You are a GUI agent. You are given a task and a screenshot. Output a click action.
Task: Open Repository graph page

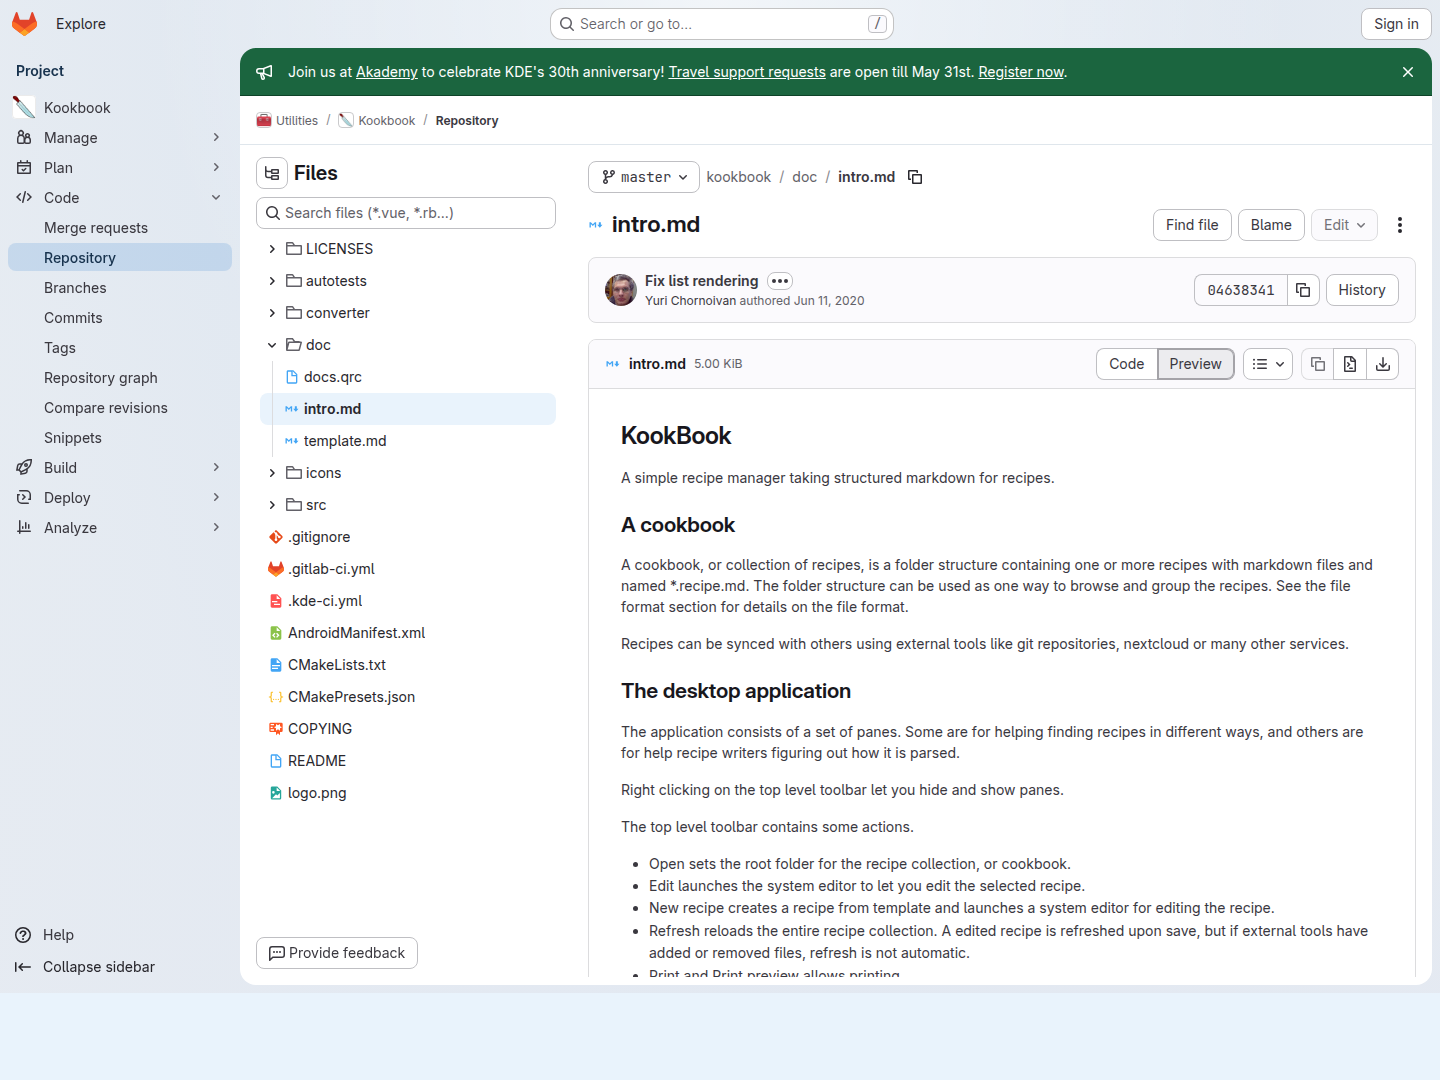(x=120, y=378)
